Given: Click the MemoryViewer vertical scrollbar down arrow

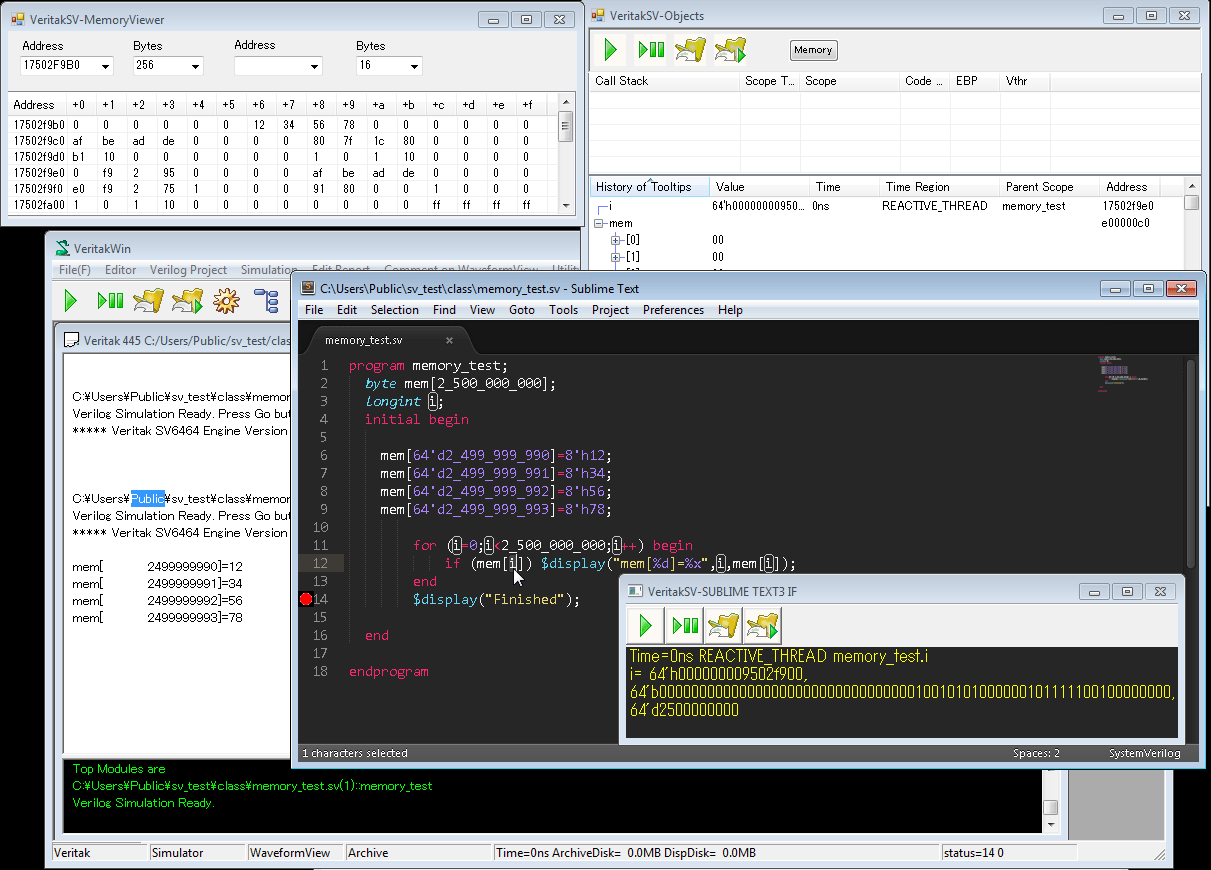Looking at the screenshot, I should click(566, 205).
